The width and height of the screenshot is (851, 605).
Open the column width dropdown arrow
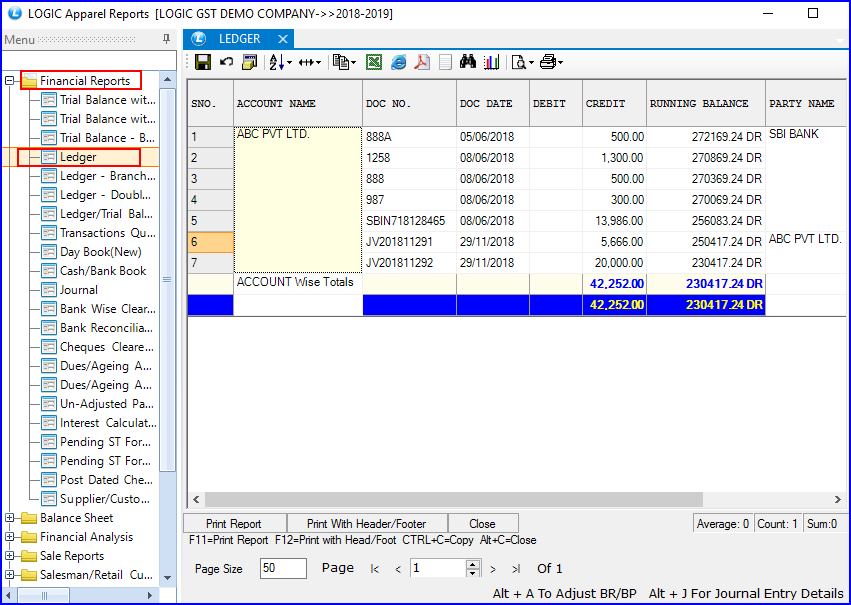(x=319, y=63)
